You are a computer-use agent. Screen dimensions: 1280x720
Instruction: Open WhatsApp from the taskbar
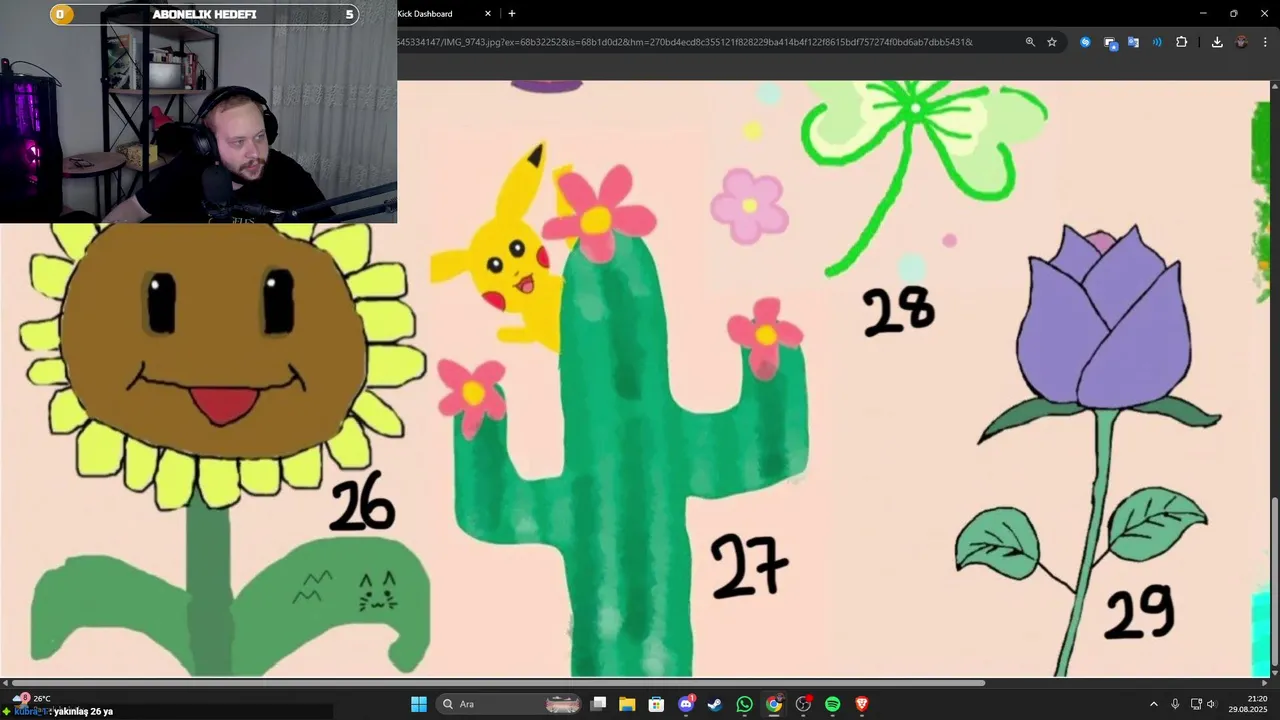pyautogui.click(x=744, y=704)
